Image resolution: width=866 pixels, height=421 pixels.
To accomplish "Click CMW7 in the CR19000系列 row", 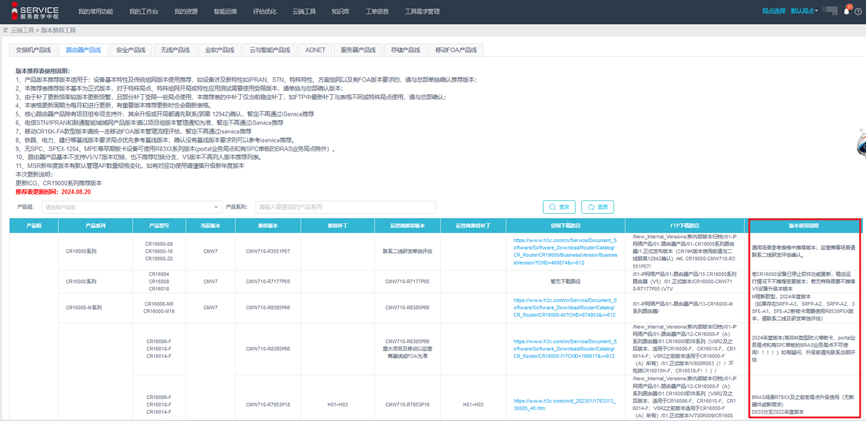I will [210, 251].
